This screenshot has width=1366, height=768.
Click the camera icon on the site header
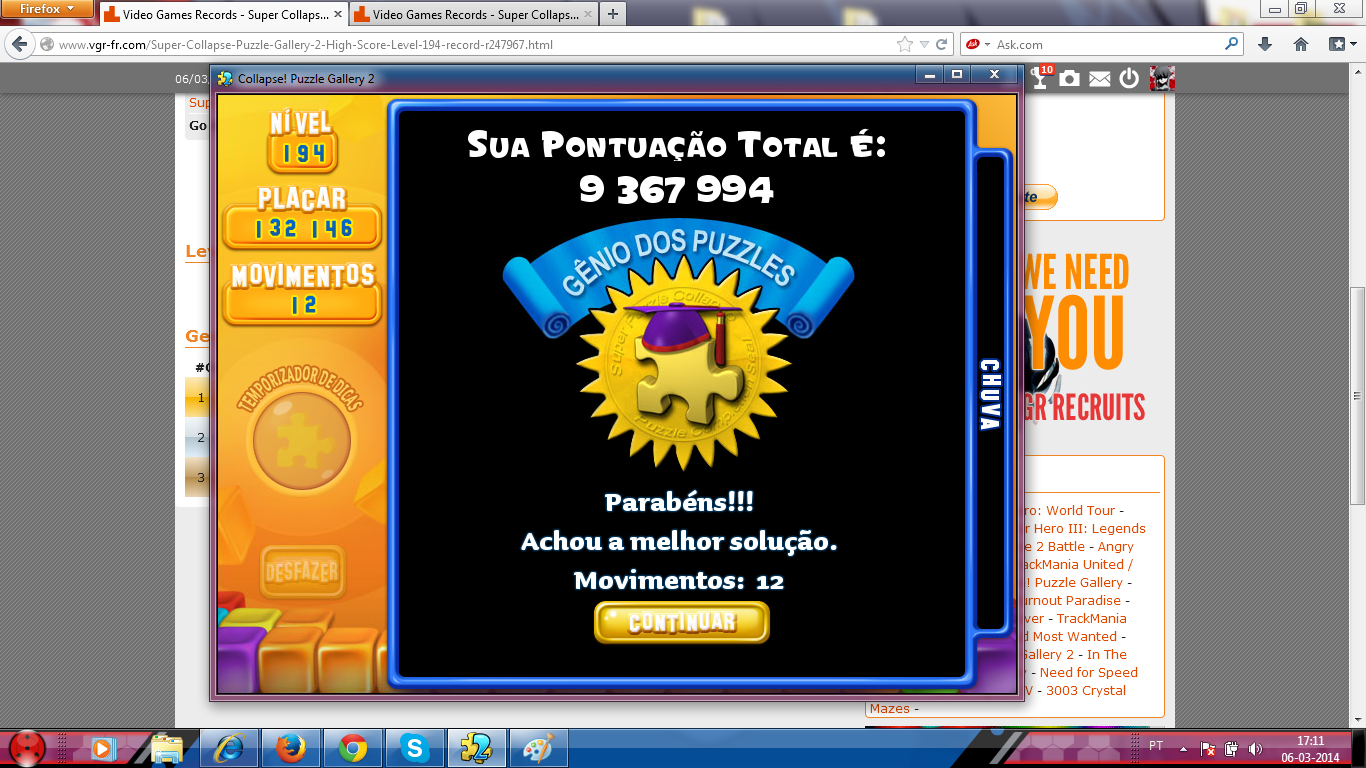click(1070, 79)
